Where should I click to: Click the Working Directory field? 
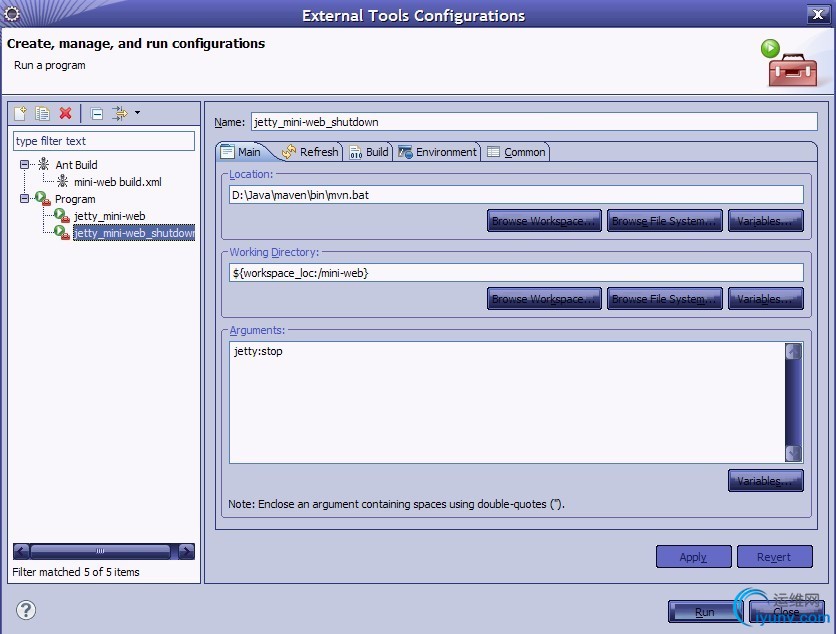point(516,272)
